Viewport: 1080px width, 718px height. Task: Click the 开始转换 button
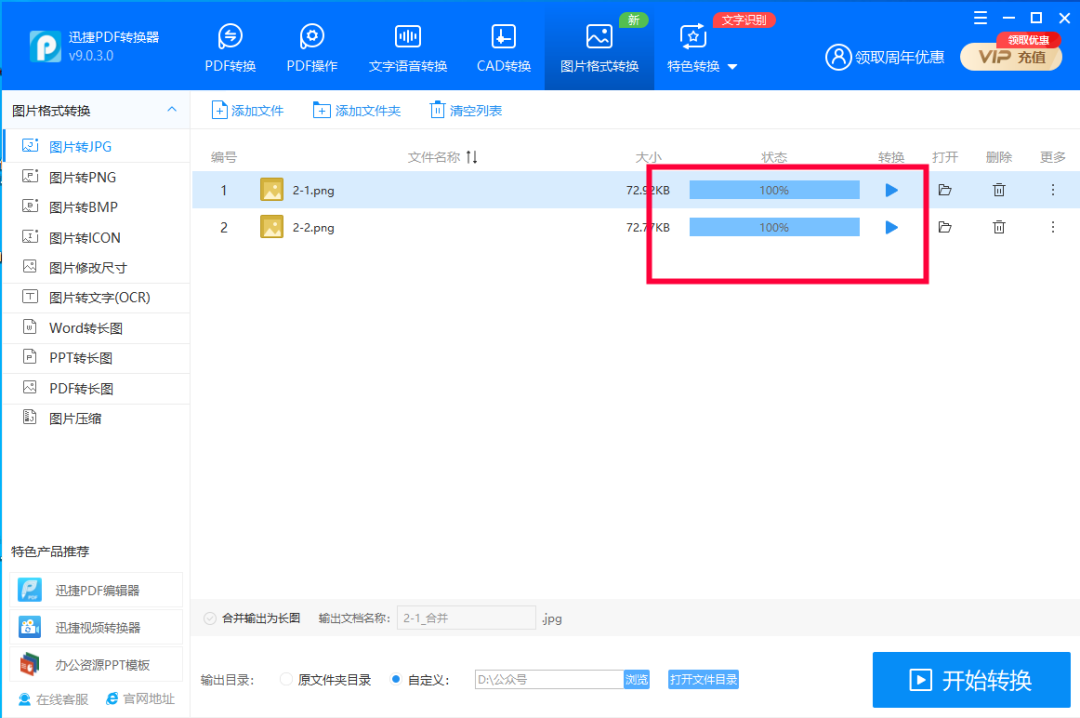[x=971, y=680]
